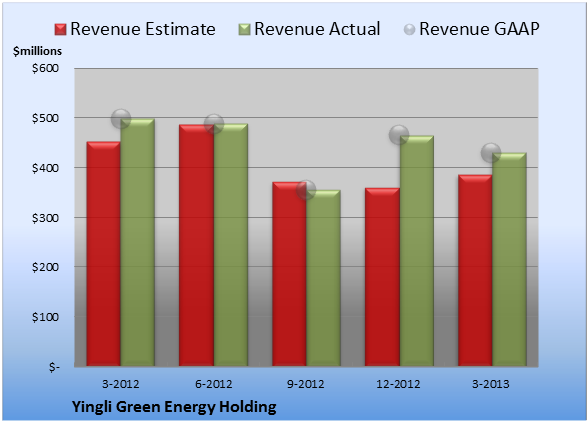The image size is (588, 422).
Task: Click the 'Yingli Green Energy Holding' title
Action: point(174,407)
